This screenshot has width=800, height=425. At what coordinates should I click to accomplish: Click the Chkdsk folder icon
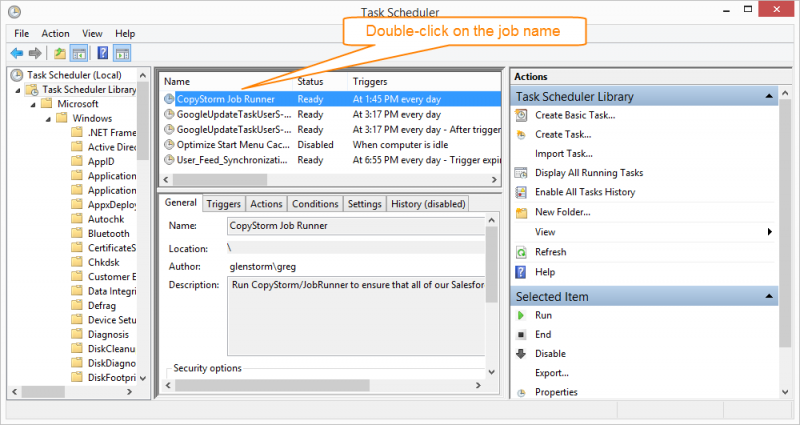pyautogui.click(x=77, y=262)
